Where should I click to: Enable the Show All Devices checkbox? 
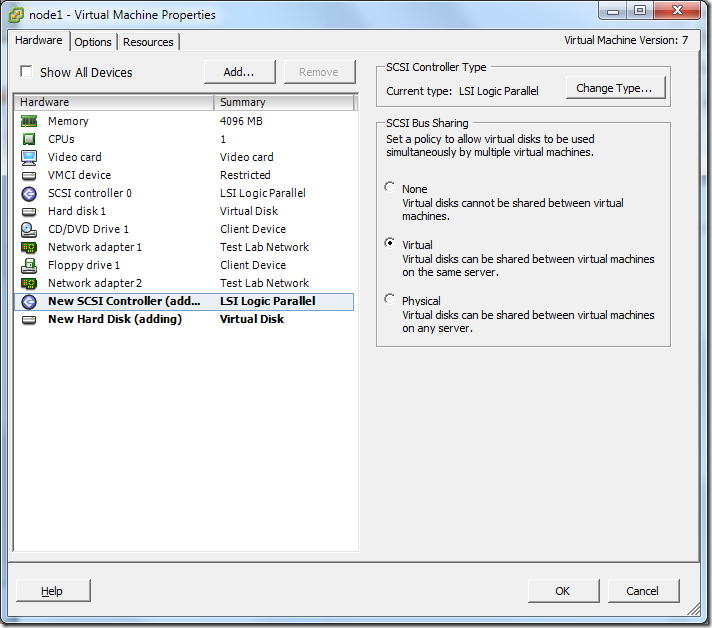pyautogui.click(x=26, y=72)
